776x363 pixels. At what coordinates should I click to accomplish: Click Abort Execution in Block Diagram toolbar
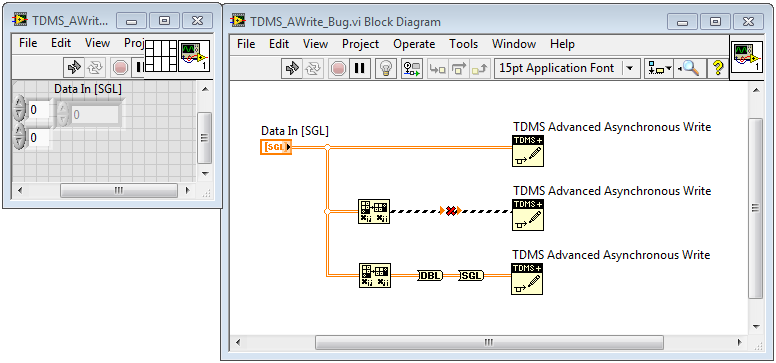pos(339,68)
